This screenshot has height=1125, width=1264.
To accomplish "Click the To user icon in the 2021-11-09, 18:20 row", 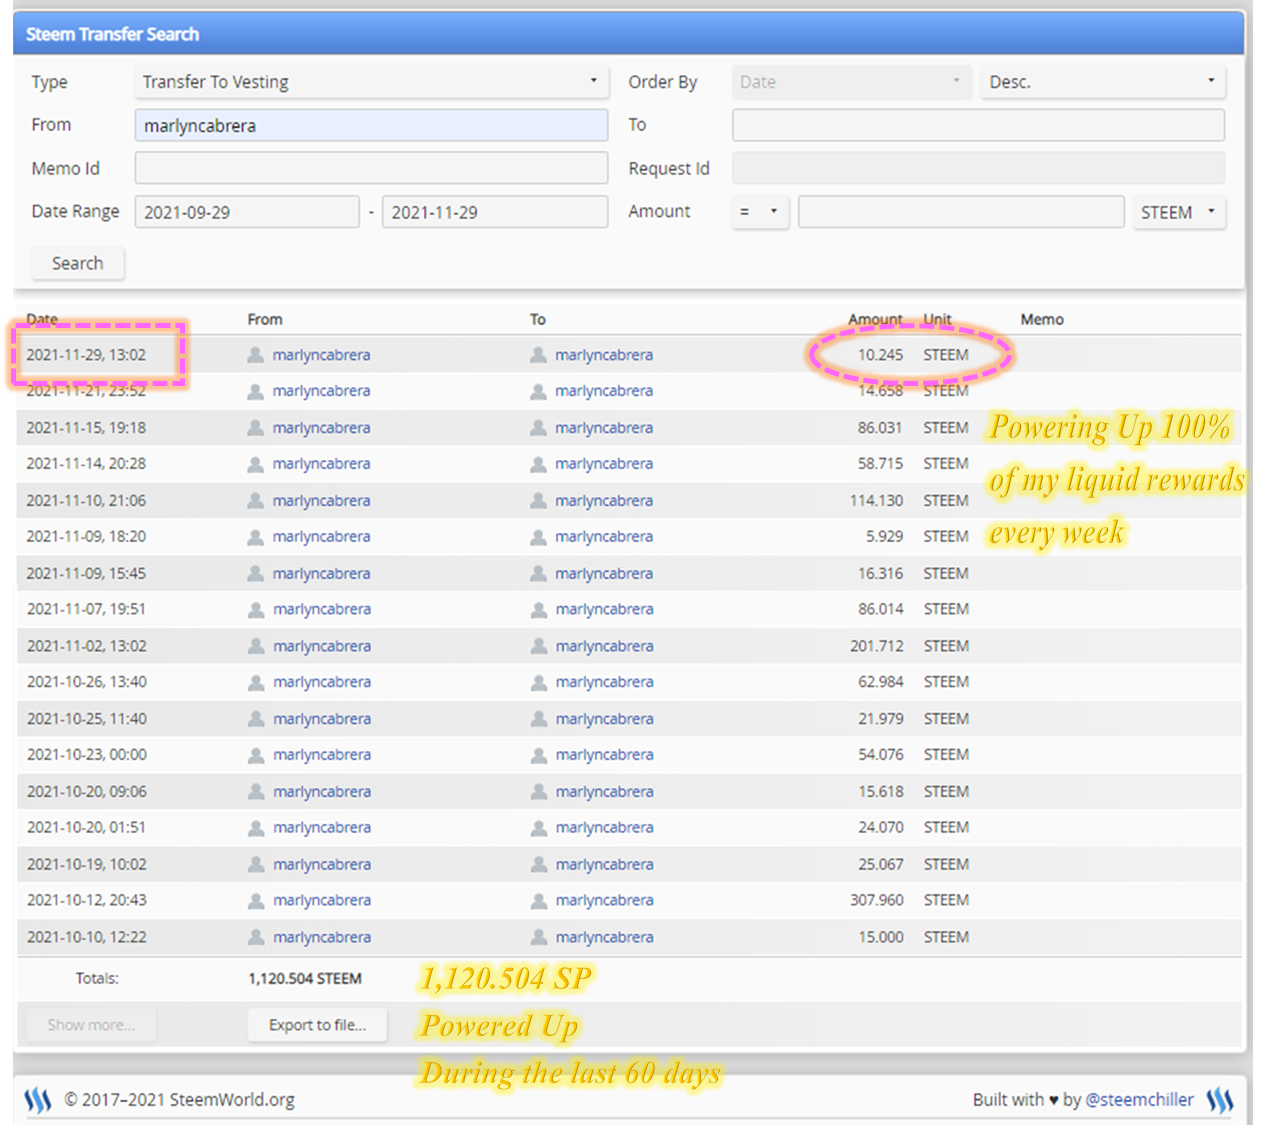I will tap(538, 537).
